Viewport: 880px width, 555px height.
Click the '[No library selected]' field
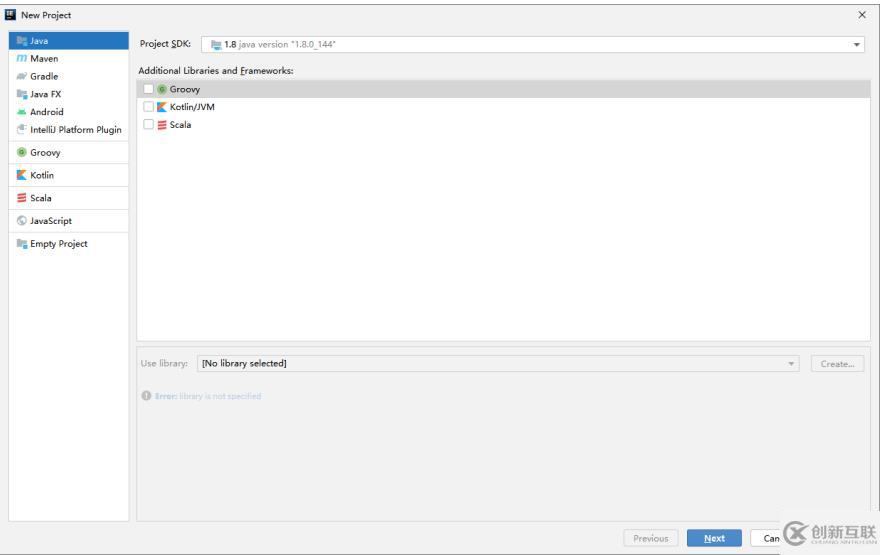point(498,364)
